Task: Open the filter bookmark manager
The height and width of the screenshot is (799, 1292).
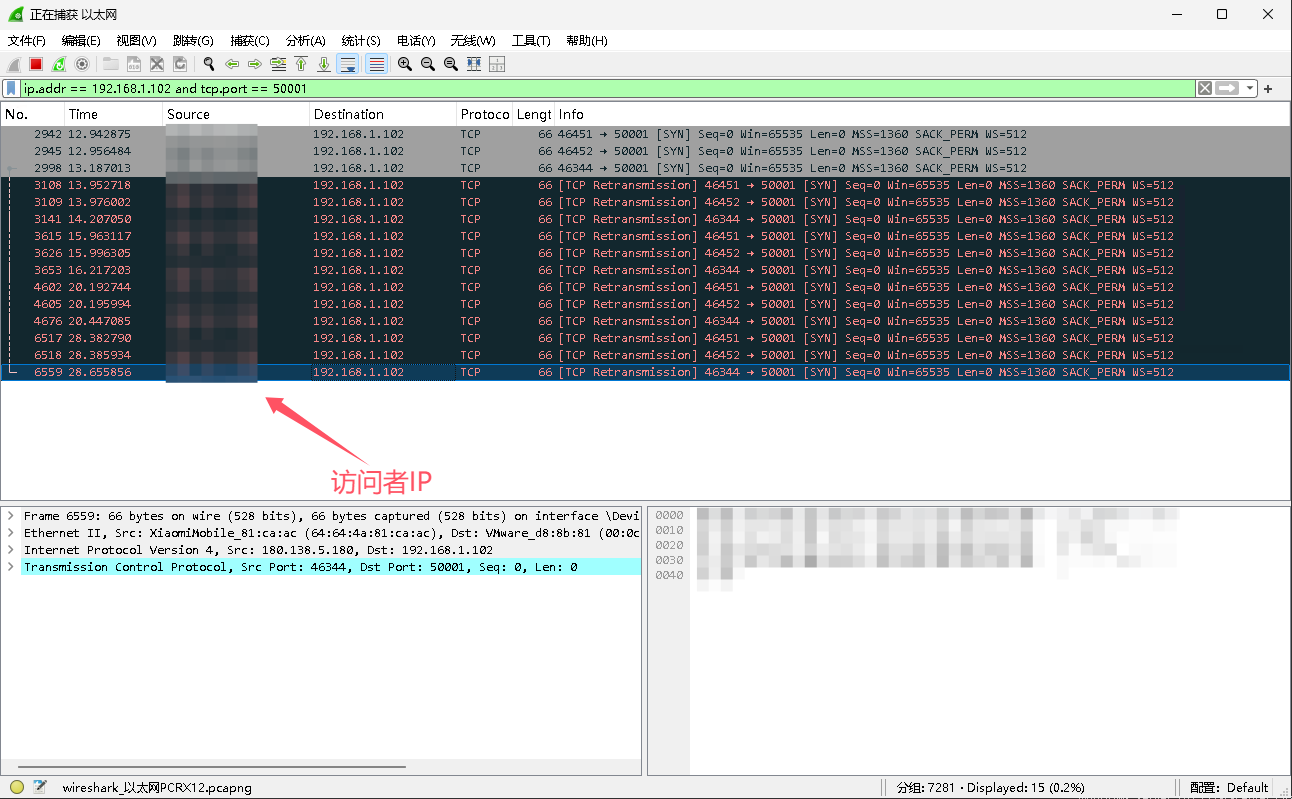Action: 11,88
